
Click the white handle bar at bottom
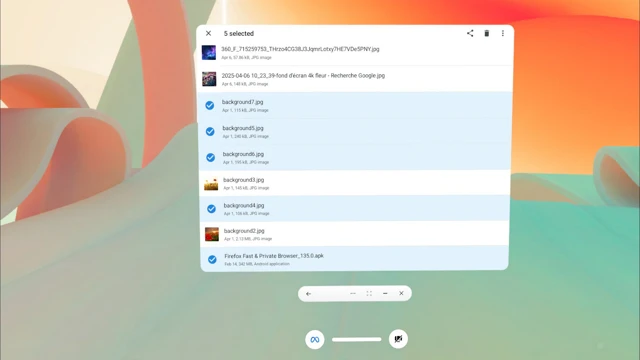[x=356, y=339]
